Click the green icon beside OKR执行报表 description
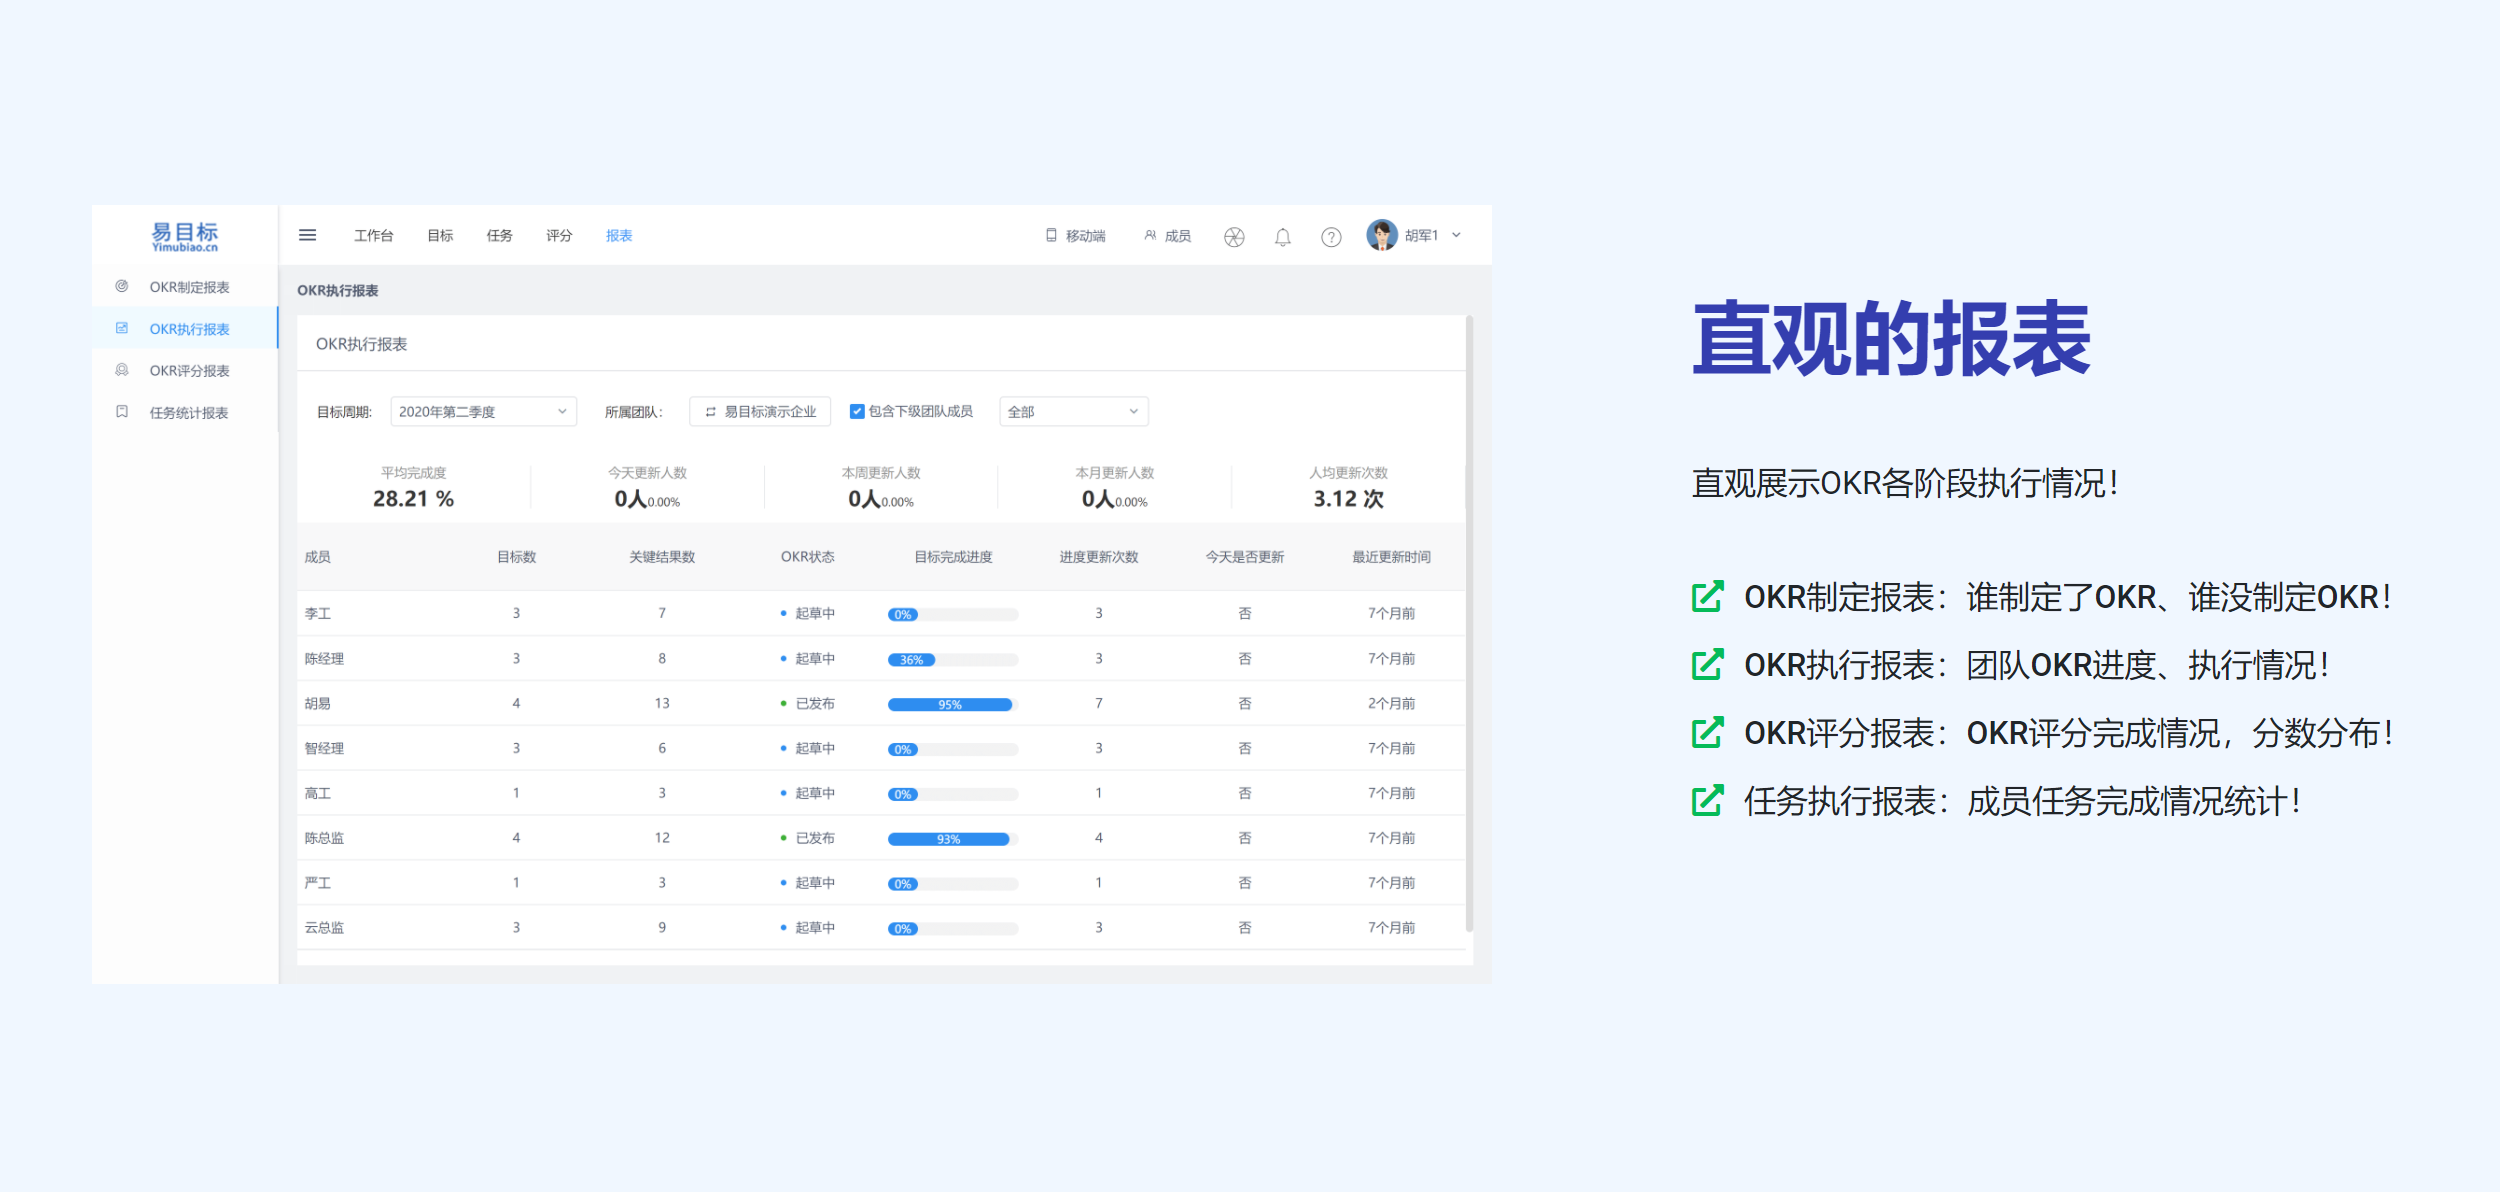Image resolution: width=2500 pixels, height=1192 pixels. [1708, 664]
